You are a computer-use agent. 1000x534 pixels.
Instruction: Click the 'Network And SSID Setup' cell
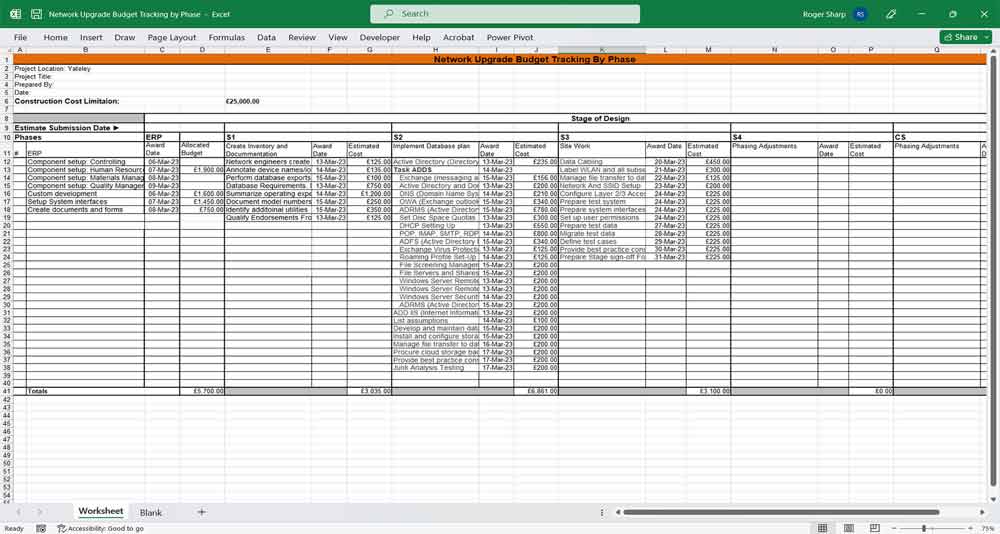tap(600, 186)
